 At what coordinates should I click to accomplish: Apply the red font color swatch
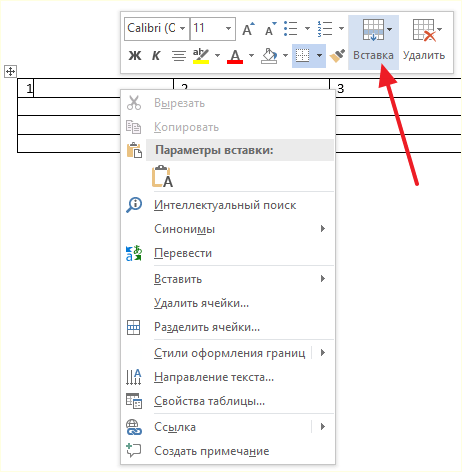pos(235,56)
